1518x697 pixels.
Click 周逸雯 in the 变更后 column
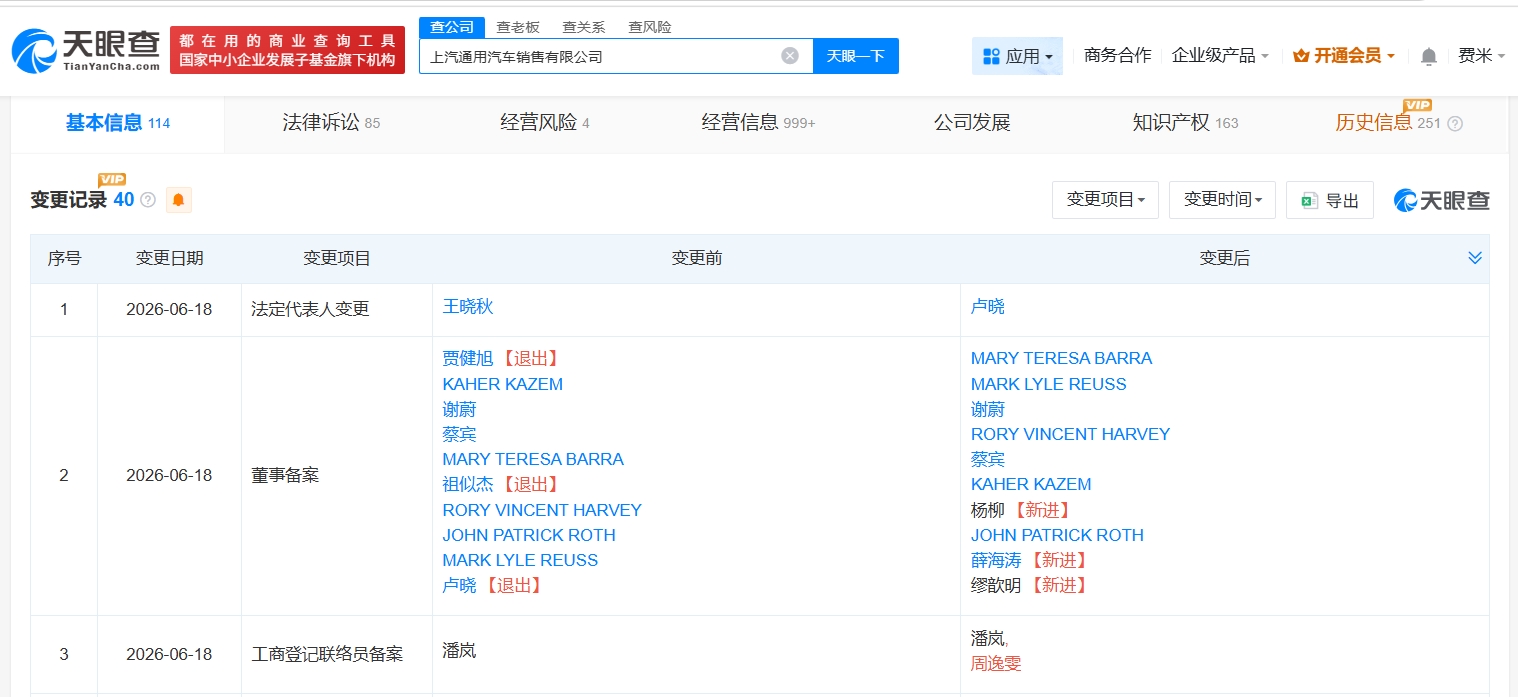coord(996,664)
